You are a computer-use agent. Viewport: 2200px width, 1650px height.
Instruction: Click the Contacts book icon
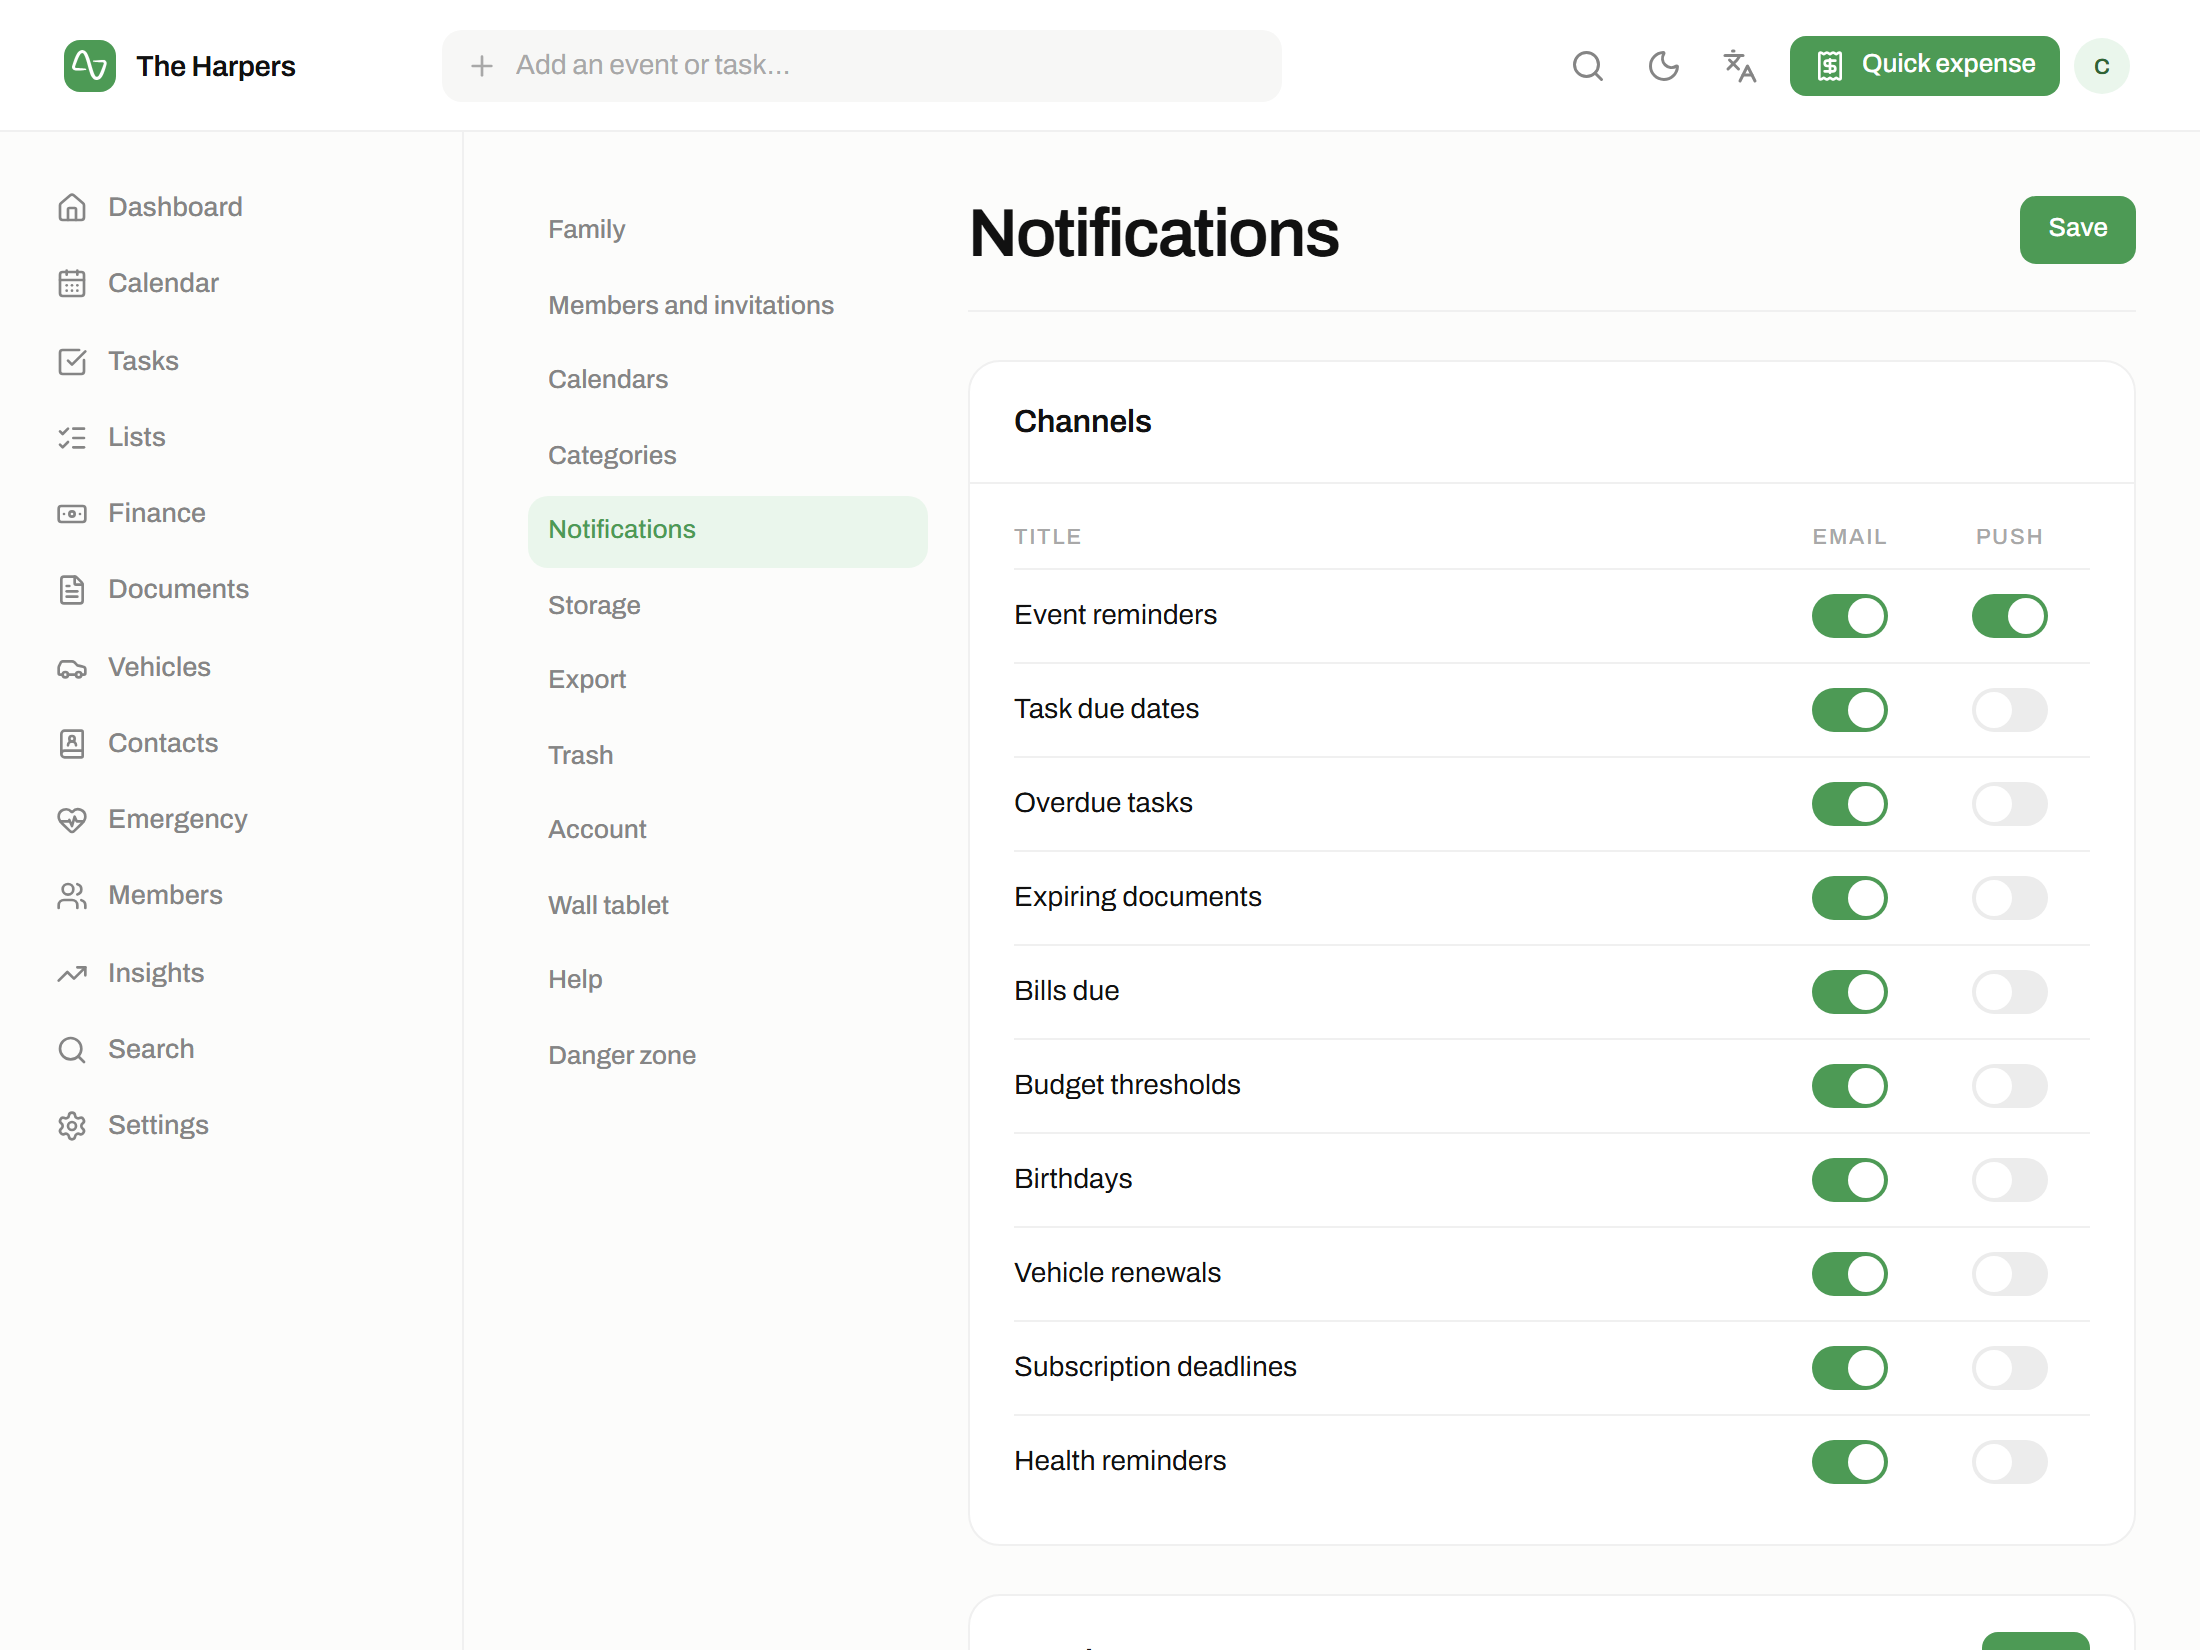pyautogui.click(x=72, y=743)
